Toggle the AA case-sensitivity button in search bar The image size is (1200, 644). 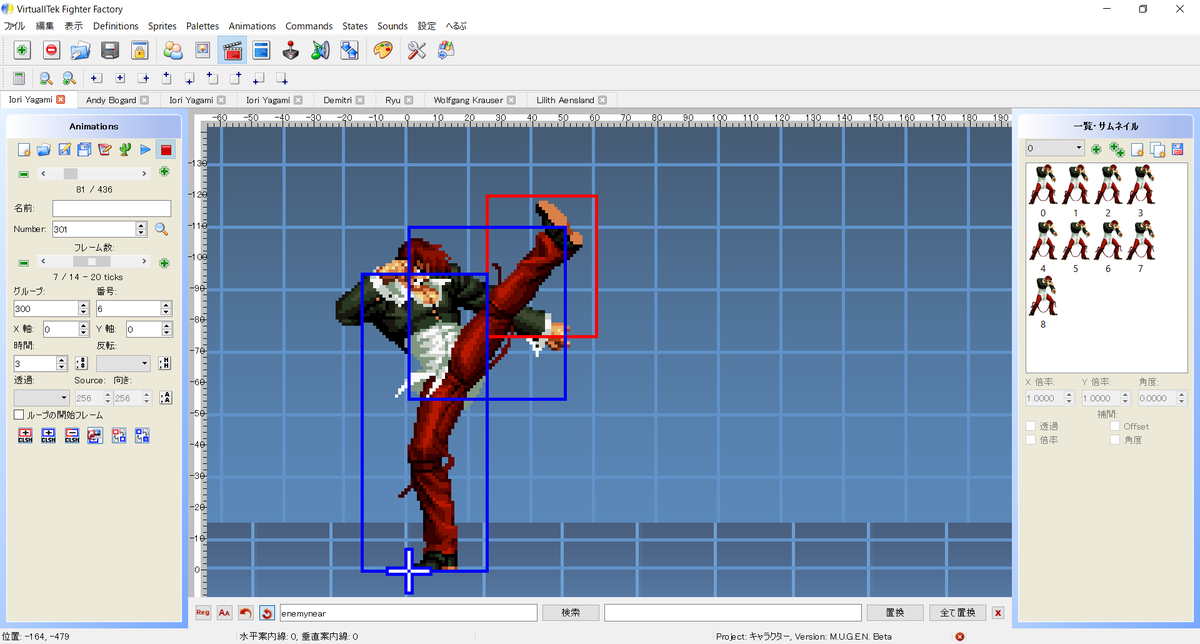coord(225,612)
